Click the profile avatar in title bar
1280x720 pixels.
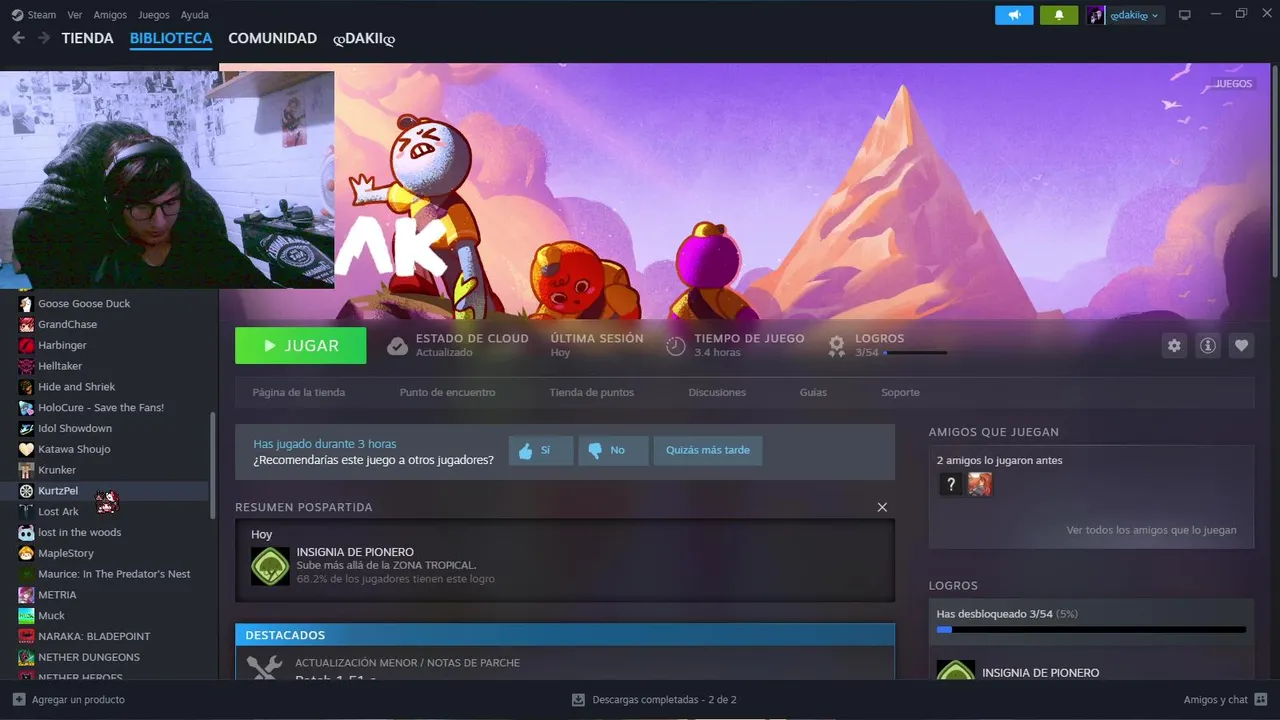[x=1097, y=15]
